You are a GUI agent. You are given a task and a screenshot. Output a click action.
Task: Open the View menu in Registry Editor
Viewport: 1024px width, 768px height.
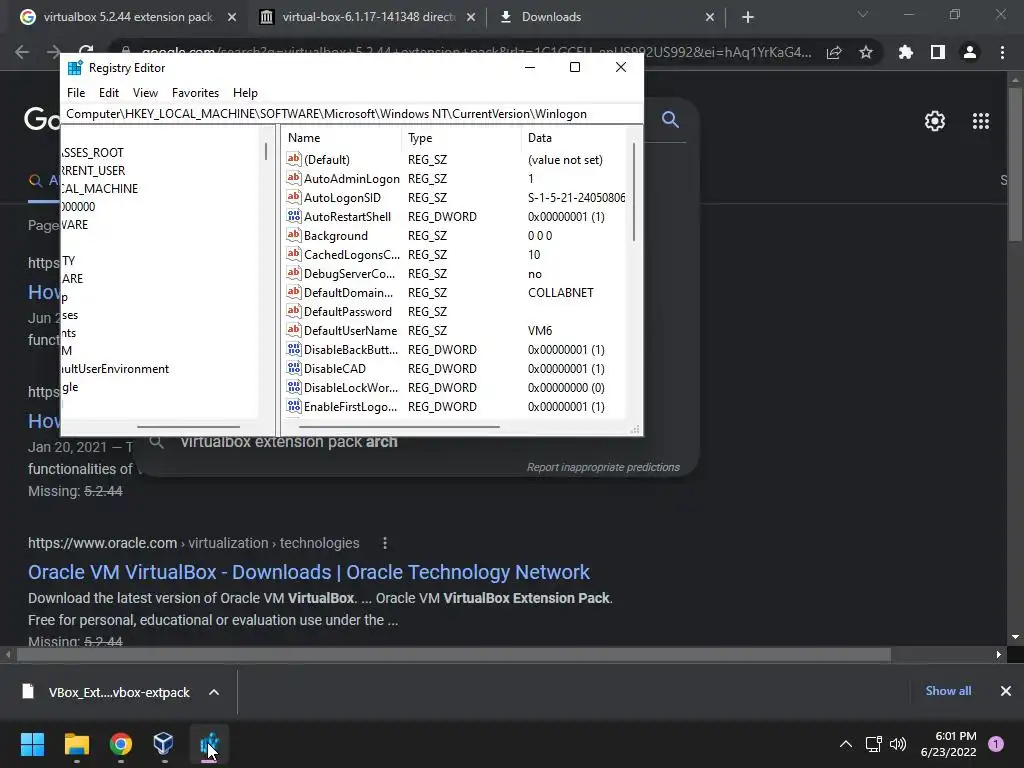pos(145,93)
